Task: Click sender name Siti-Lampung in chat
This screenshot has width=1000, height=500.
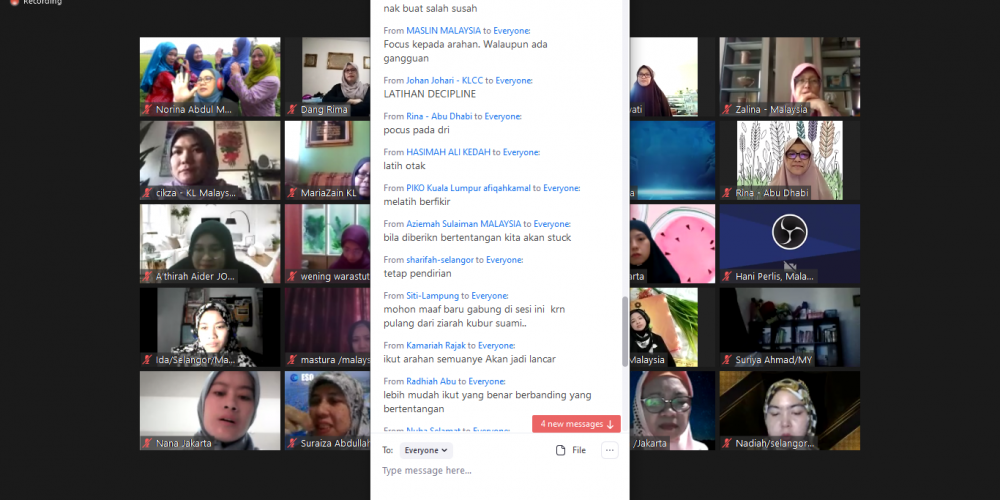Action: click(x=432, y=296)
